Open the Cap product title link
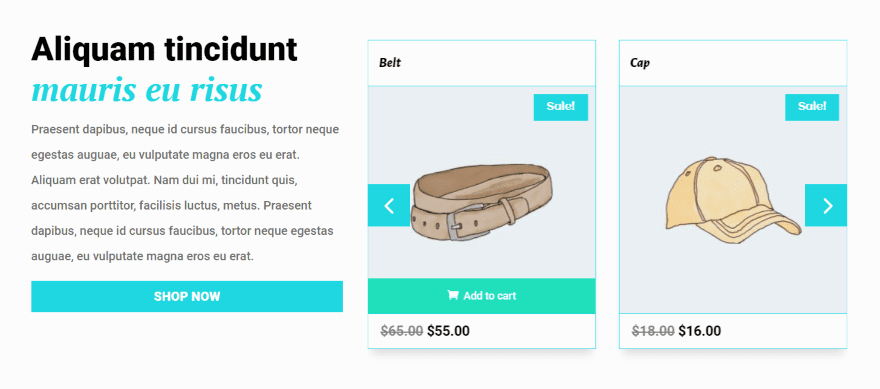The width and height of the screenshot is (880, 389). click(x=640, y=63)
